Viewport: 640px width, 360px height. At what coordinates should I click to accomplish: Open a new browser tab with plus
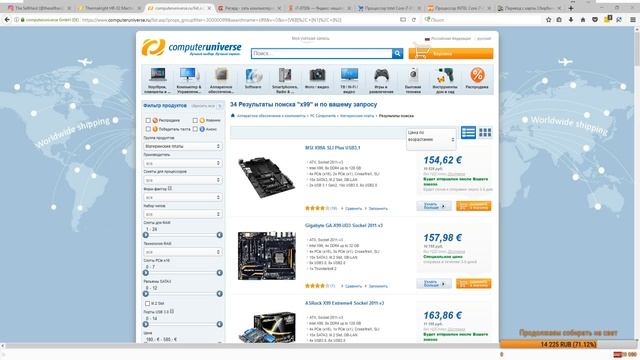pyautogui.click(x=571, y=8)
